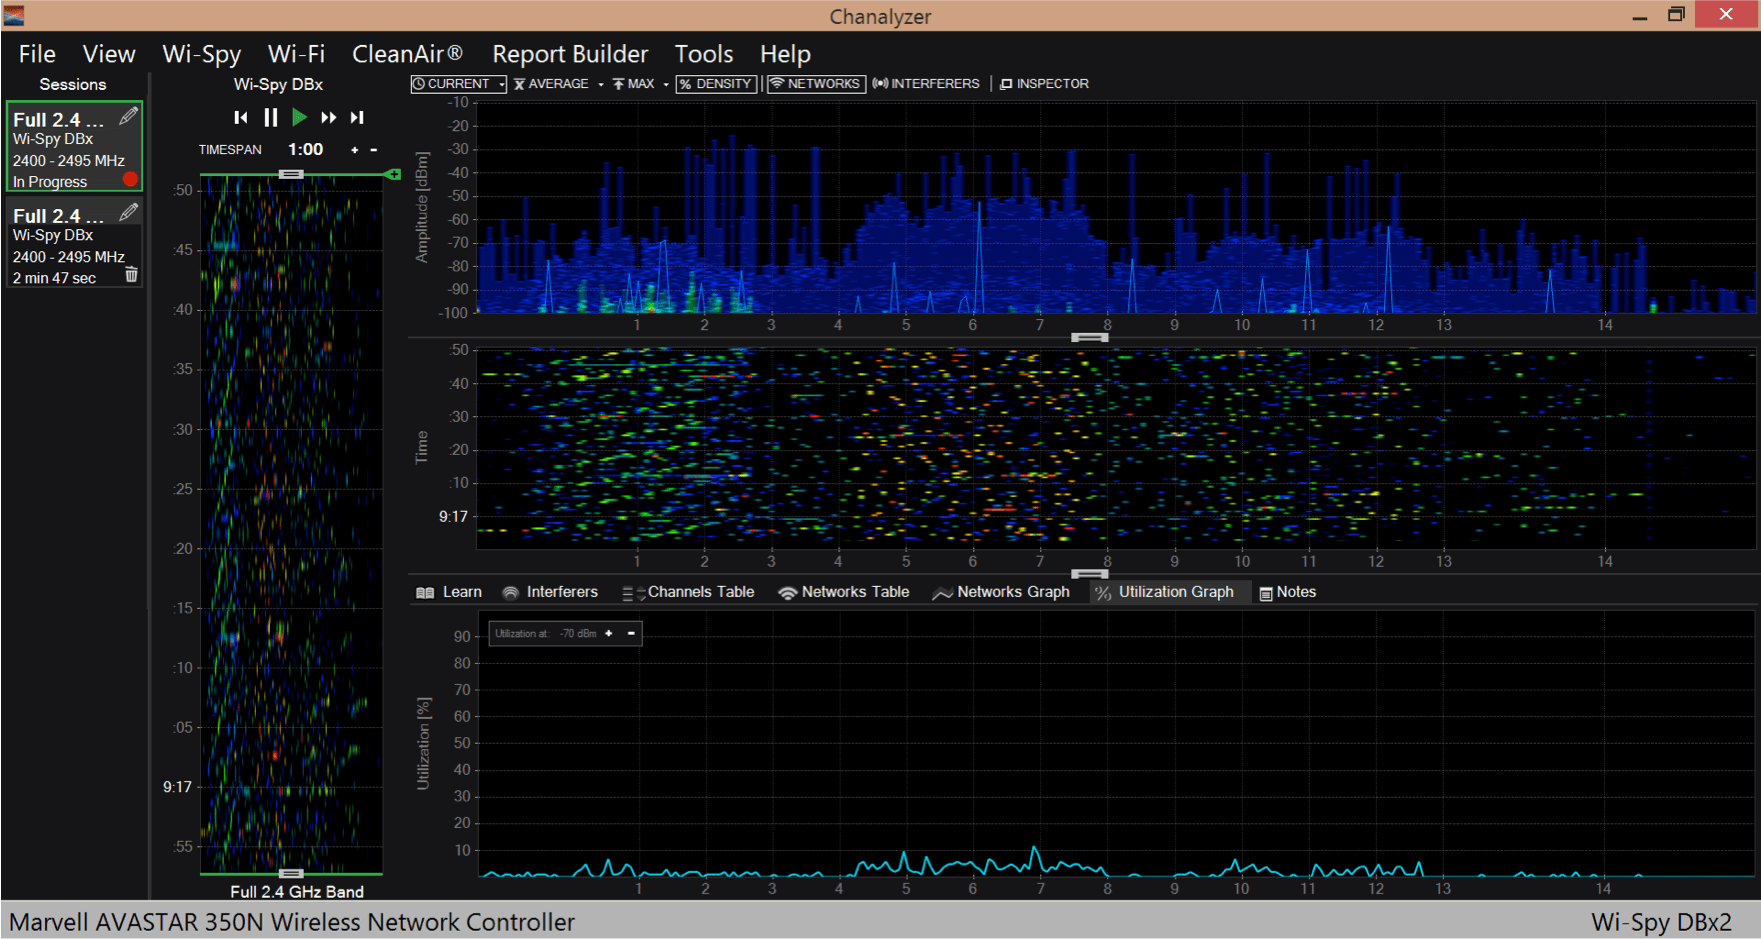The width and height of the screenshot is (1761, 939).
Task: Expand the Max dropdown arrow
Action: click(x=666, y=85)
